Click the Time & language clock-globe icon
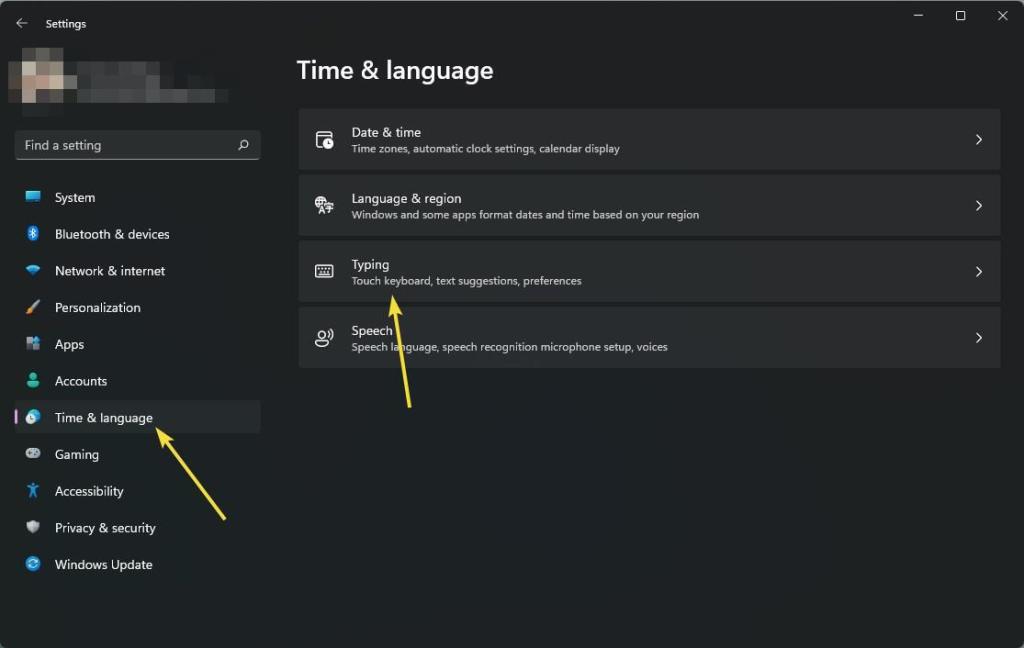This screenshot has width=1024, height=648. click(x=33, y=417)
